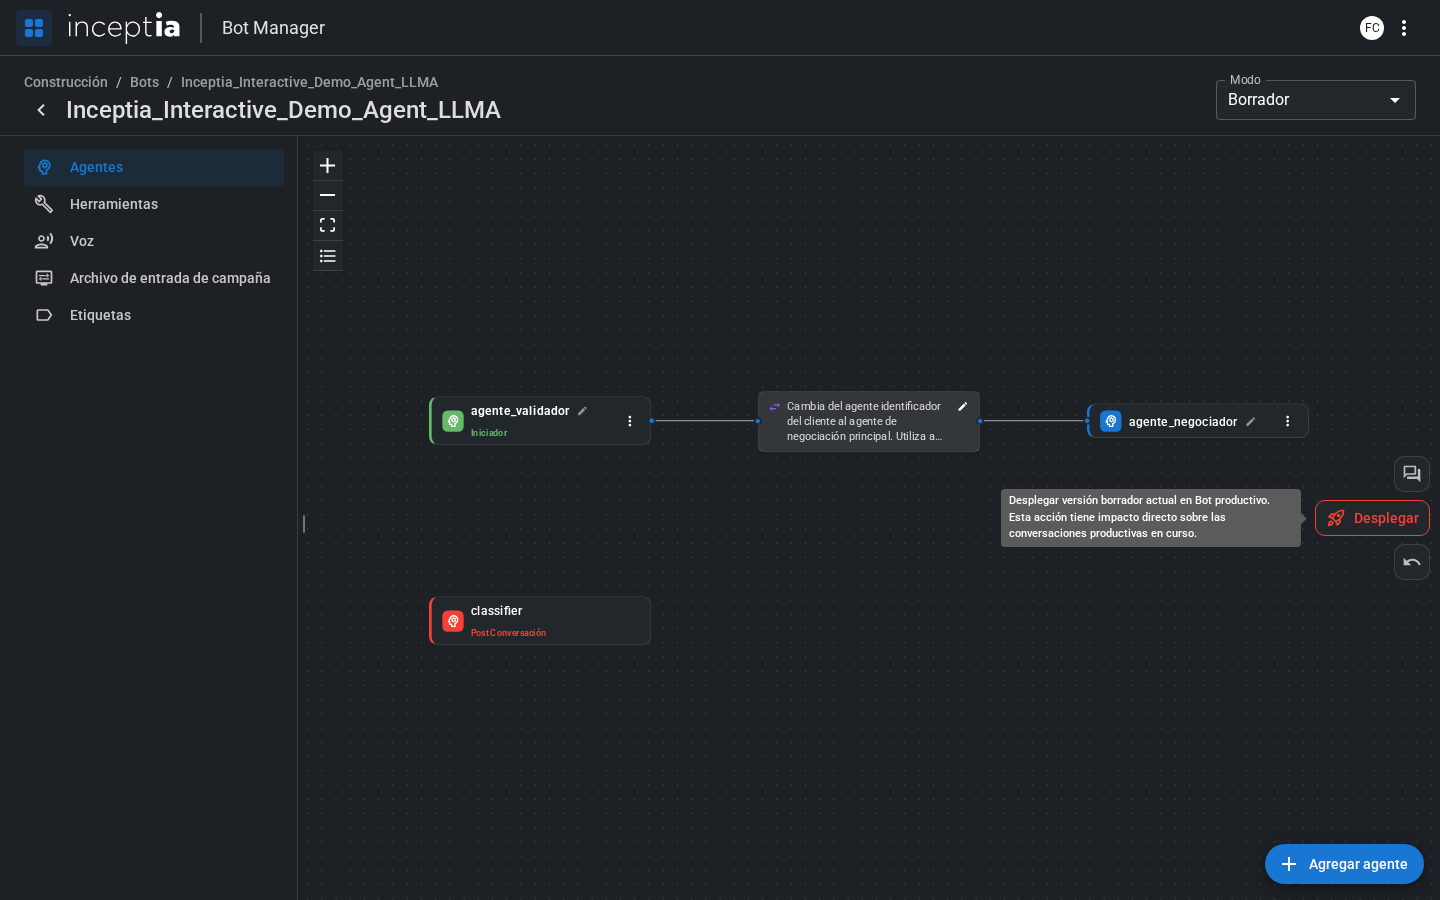Open agente_validador options menu
1440x900 pixels.
[x=630, y=421]
